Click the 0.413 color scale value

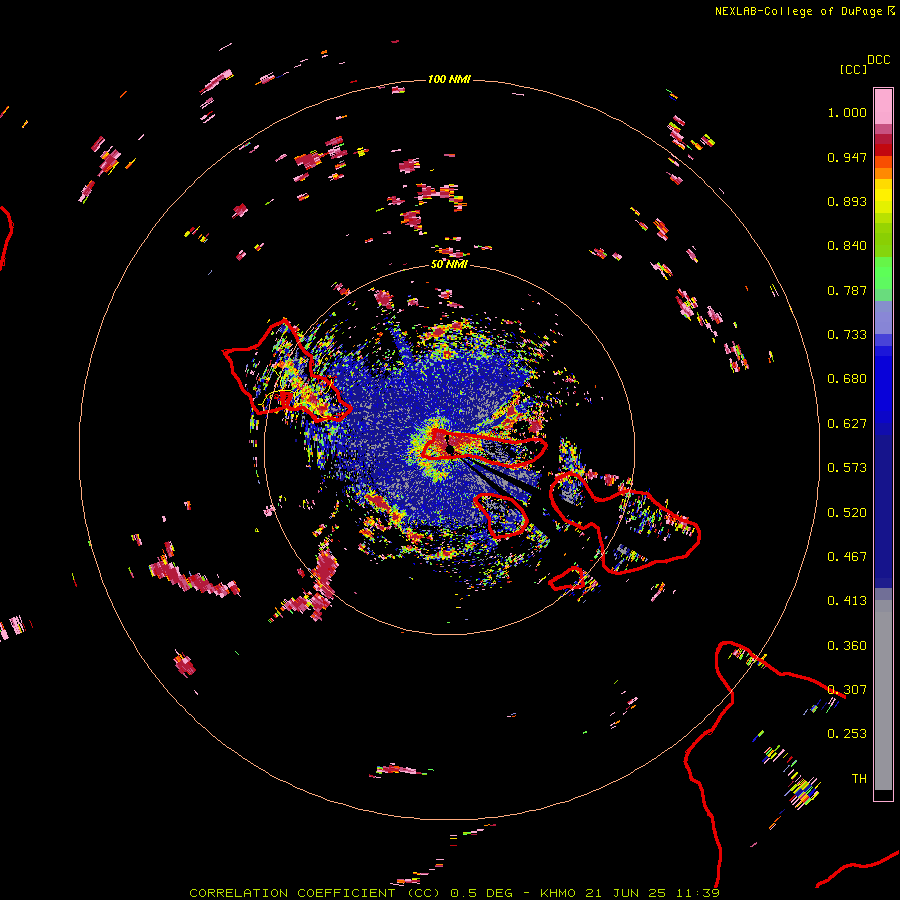(847, 601)
